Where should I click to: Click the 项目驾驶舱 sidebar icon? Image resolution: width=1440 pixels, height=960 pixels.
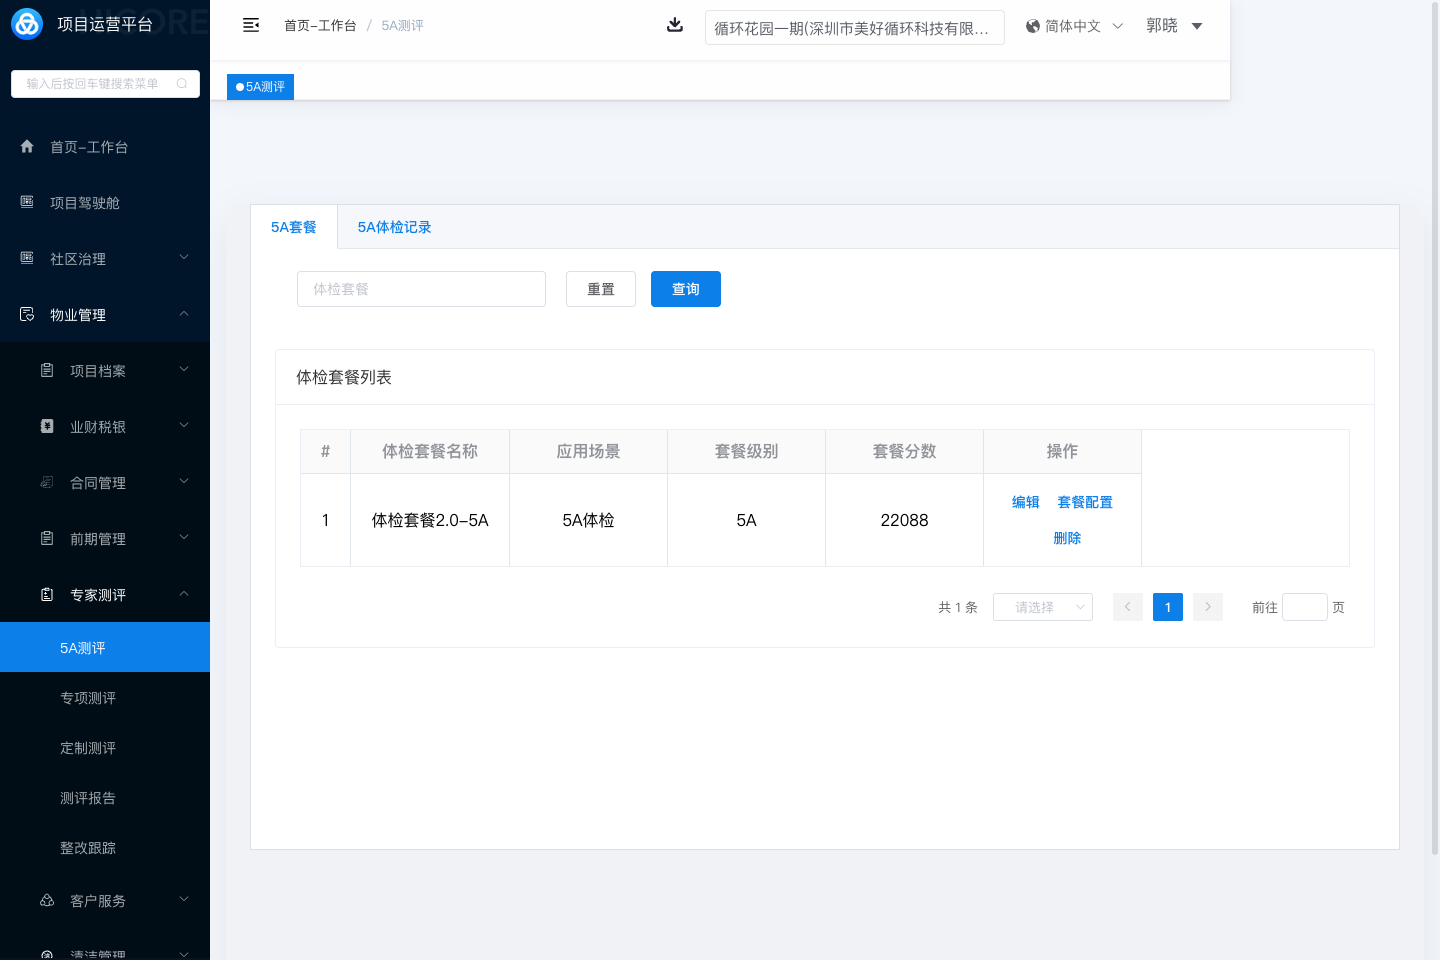point(27,202)
